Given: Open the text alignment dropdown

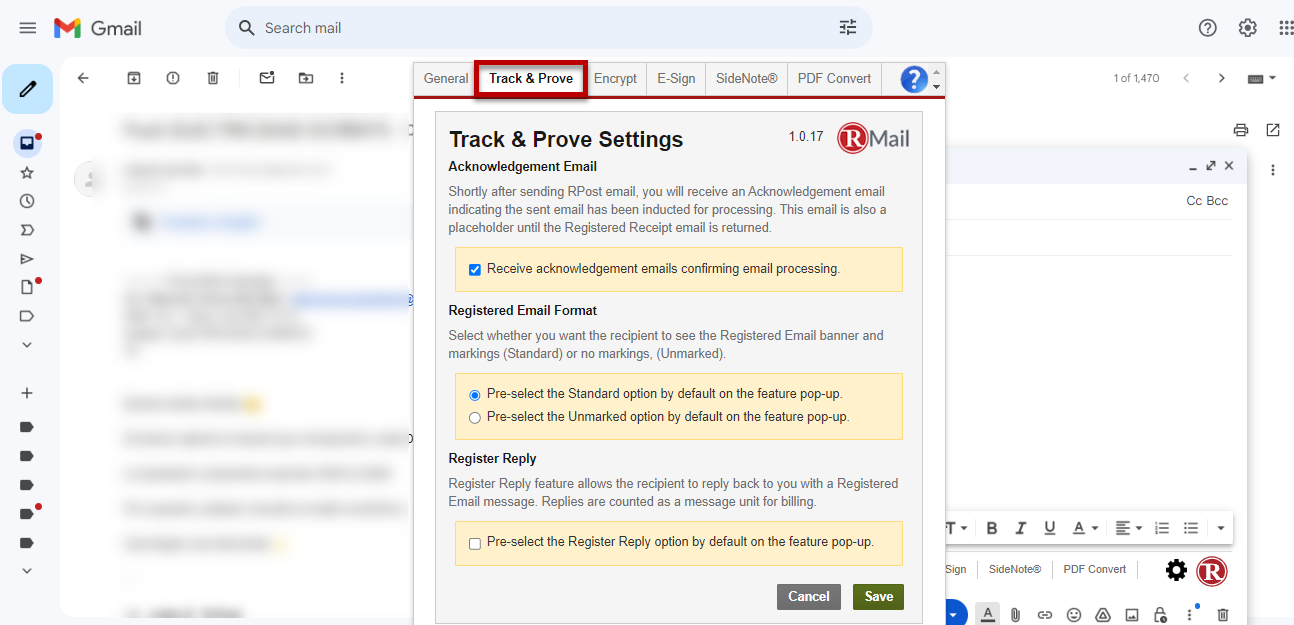Looking at the screenshot, I should pyautogui.click(x=1129, y=528).
